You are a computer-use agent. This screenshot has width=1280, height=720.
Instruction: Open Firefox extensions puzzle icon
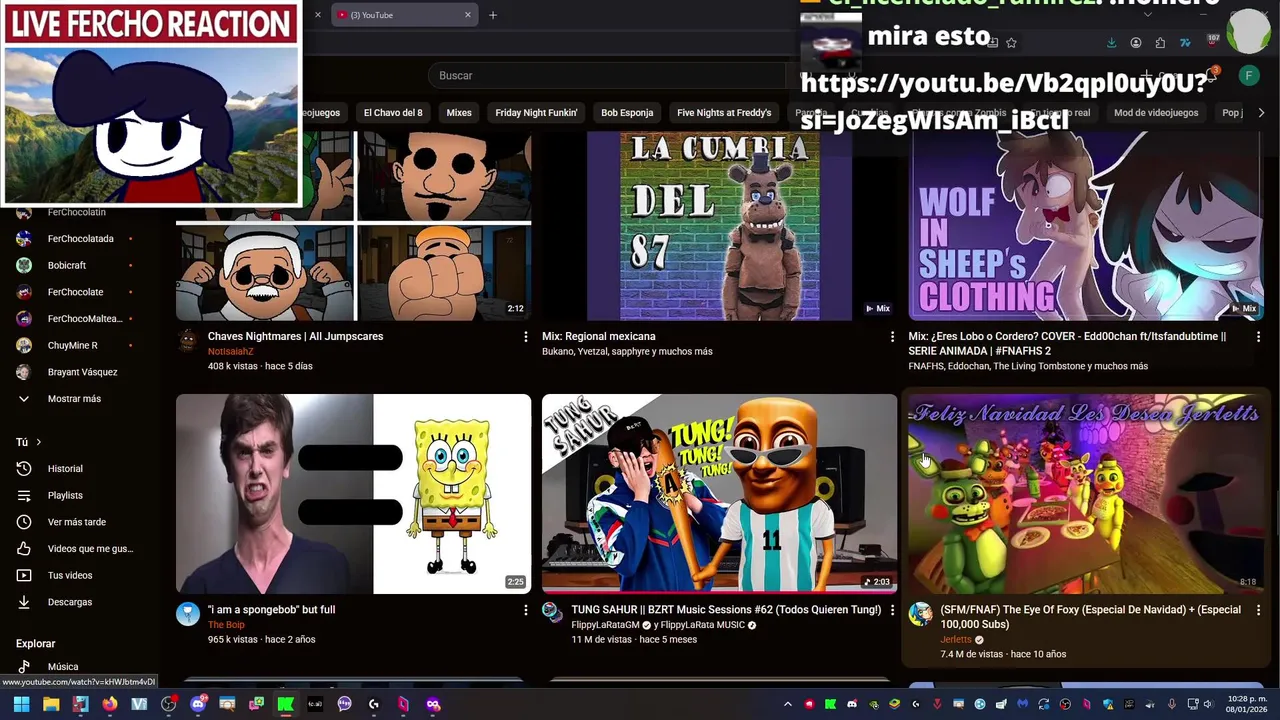coord(1160,43)
